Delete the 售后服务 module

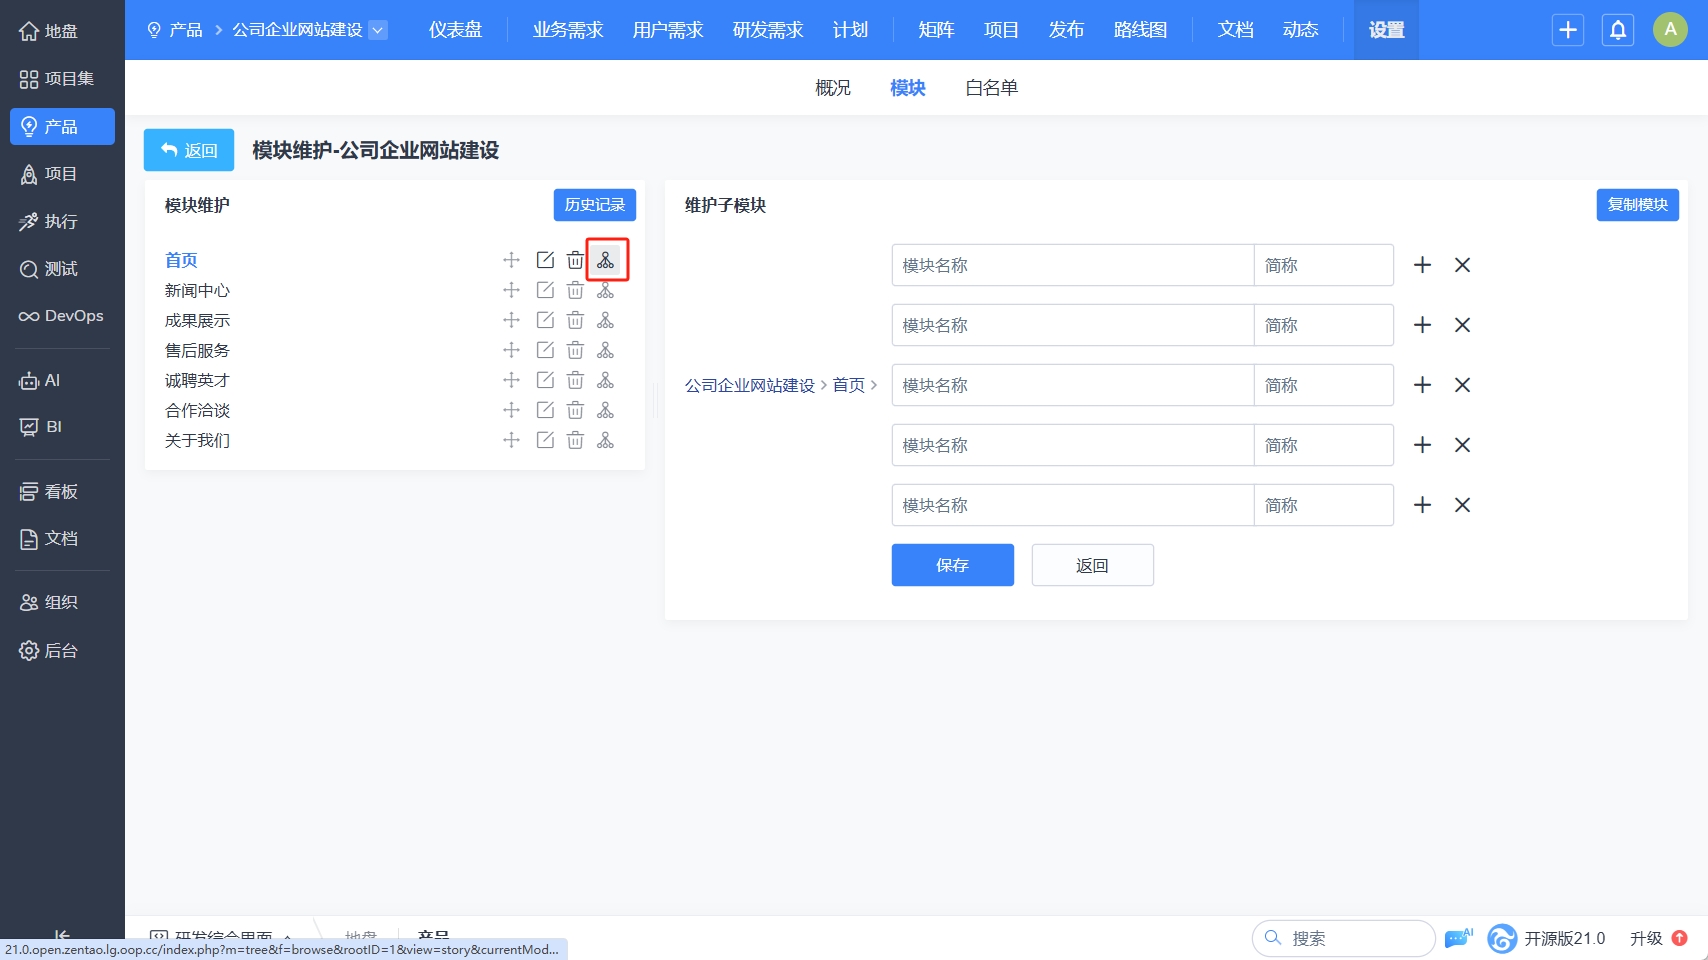575,350
